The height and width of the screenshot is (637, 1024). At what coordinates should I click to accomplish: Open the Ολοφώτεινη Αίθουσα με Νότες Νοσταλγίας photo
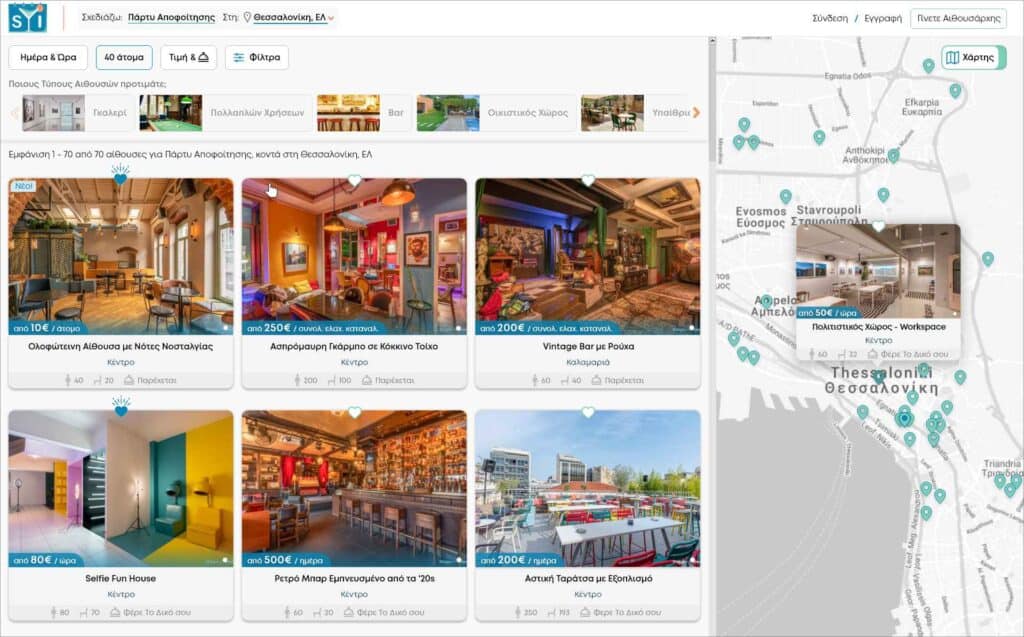click(x=121, y=257)
